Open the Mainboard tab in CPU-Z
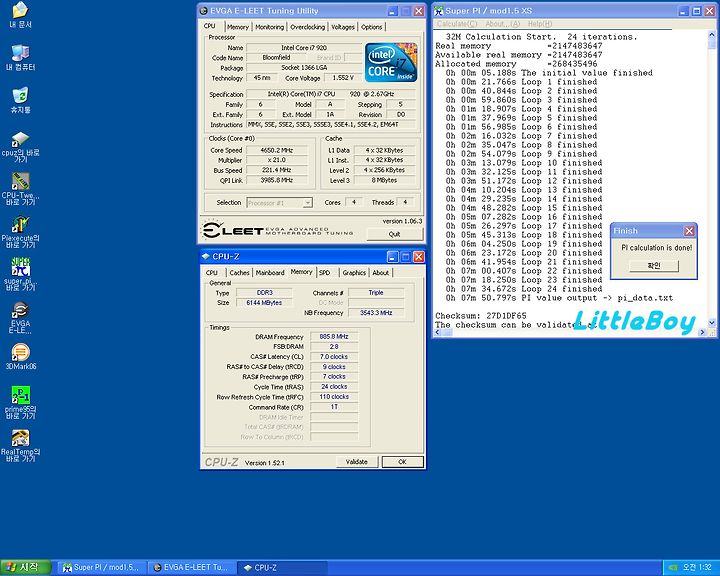Image resolution: width=720 pixels, height=576 pixels. (x=270, y=273)
